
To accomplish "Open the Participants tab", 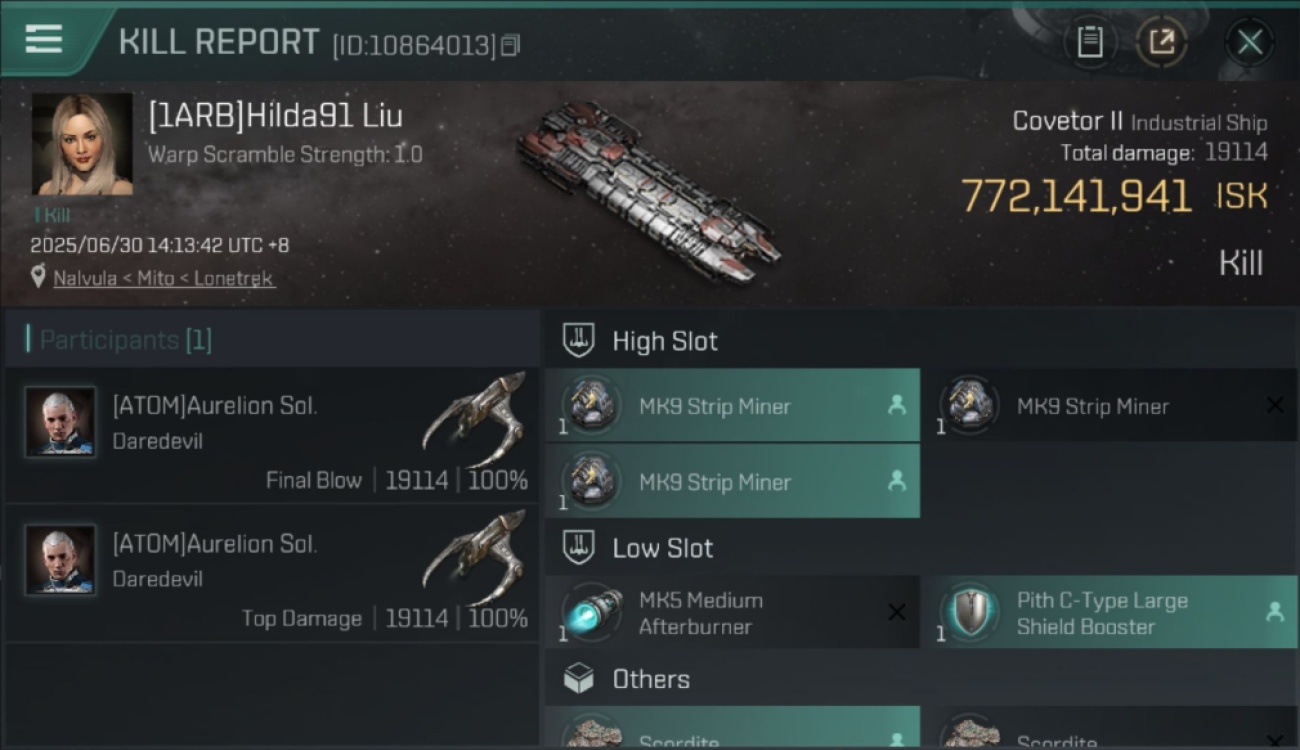I will [x=125, y=340].
